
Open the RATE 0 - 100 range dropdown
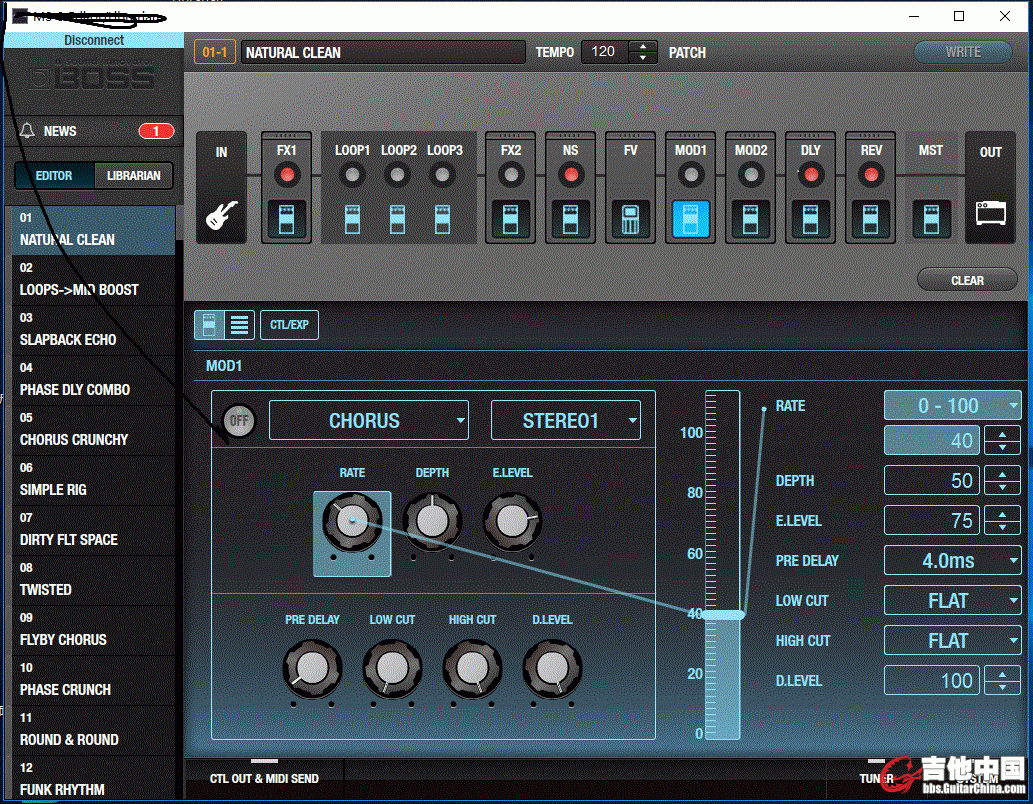click(x=953, y=405)
